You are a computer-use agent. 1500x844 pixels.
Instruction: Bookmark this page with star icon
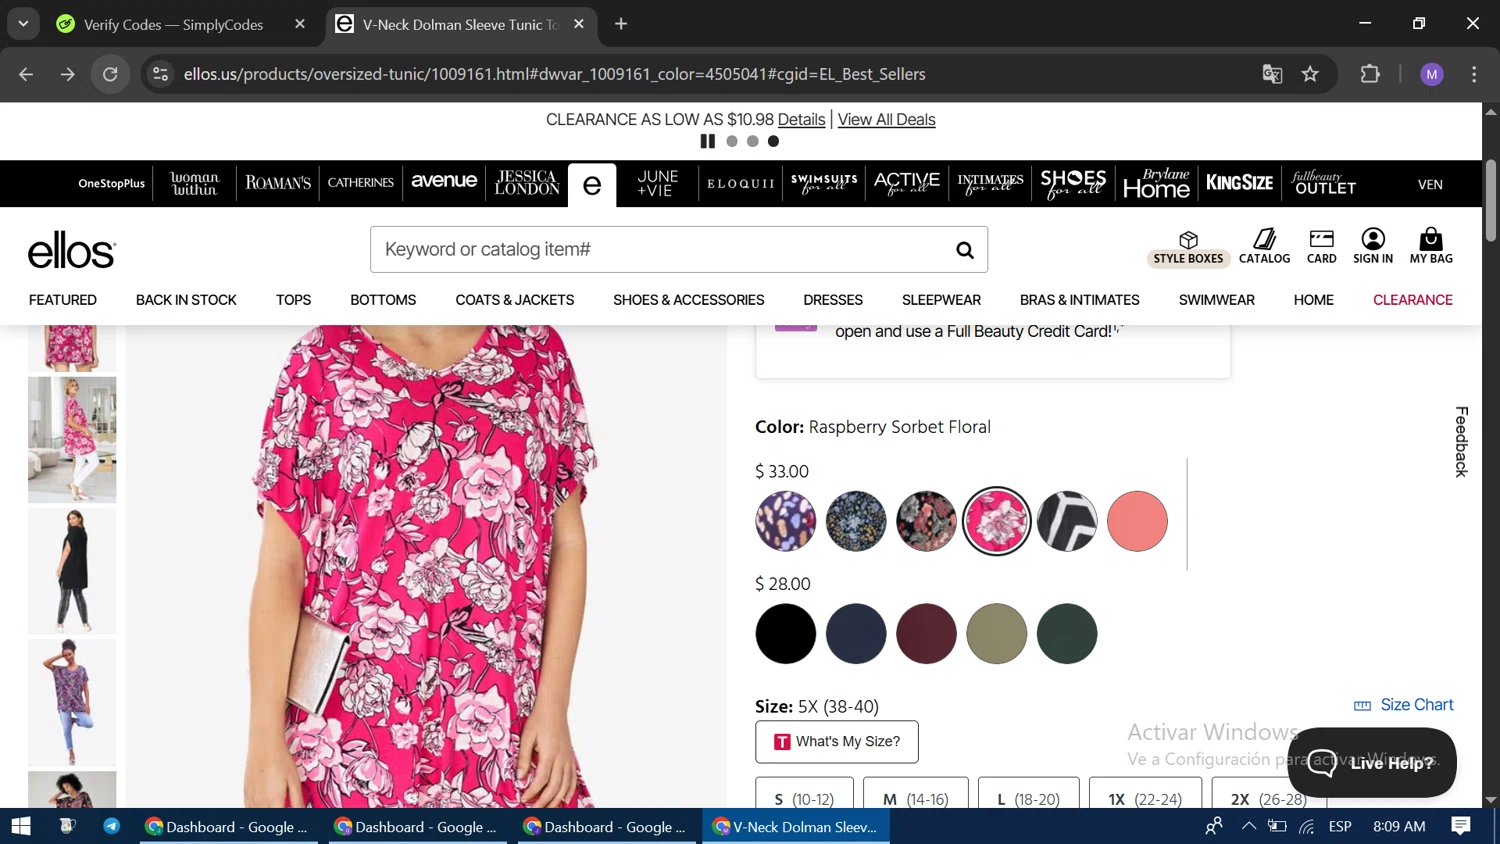tap(1310, 74)
